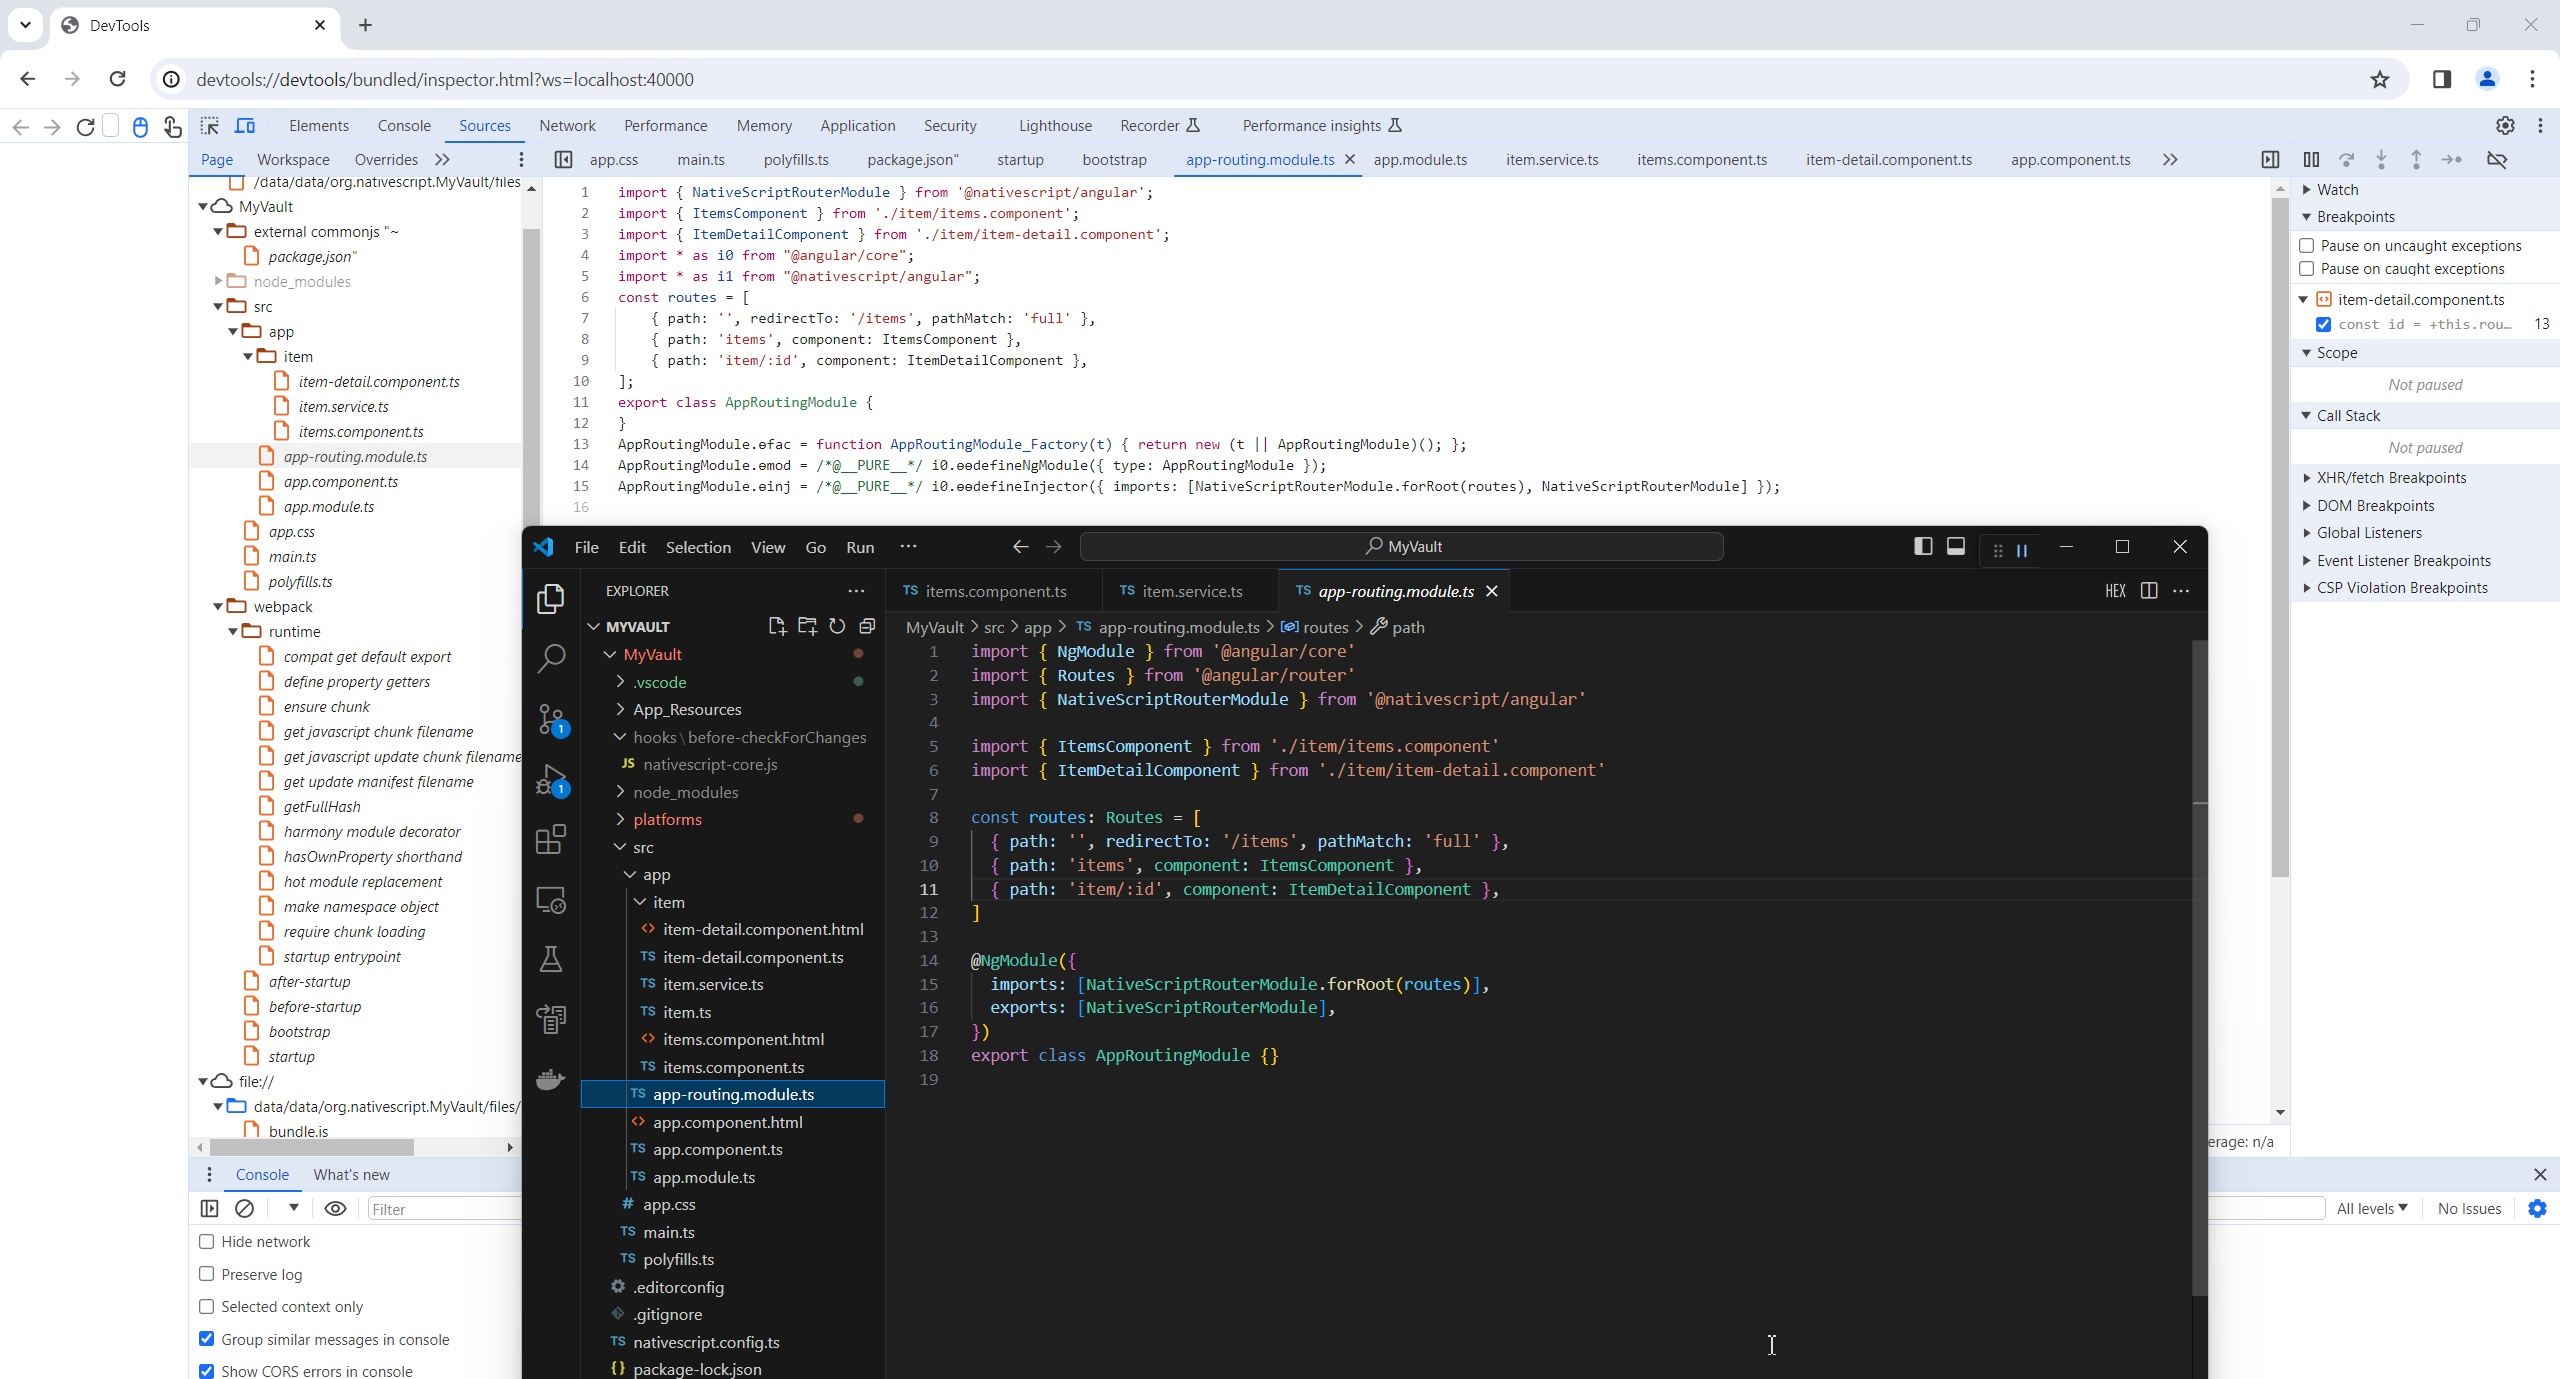This screenshot has height=1379, width=2560.
Task: Open the Run and Debug view
Action: (551, 780)
